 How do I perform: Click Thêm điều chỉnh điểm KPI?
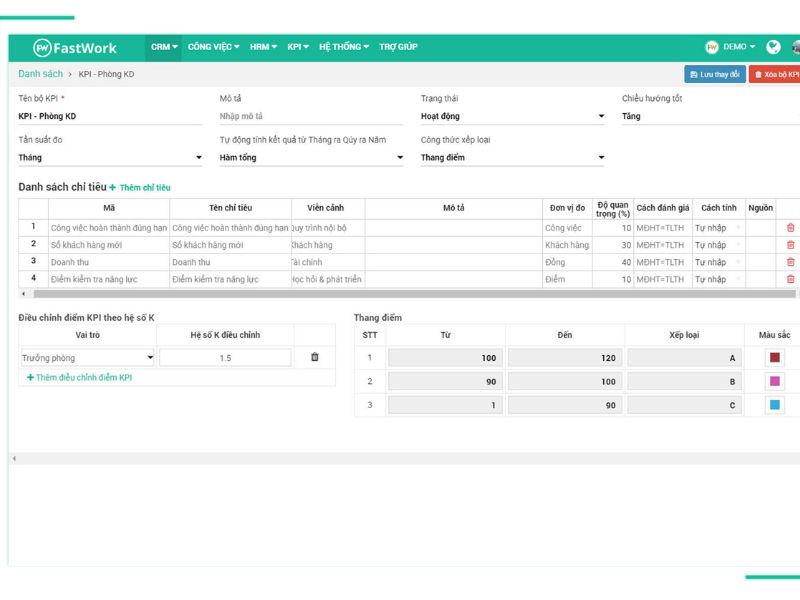click(80, 378)
